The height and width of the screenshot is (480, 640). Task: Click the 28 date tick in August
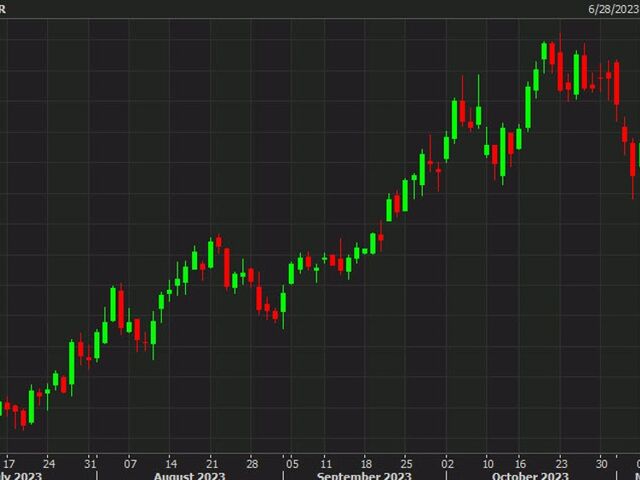click(252, 463)
